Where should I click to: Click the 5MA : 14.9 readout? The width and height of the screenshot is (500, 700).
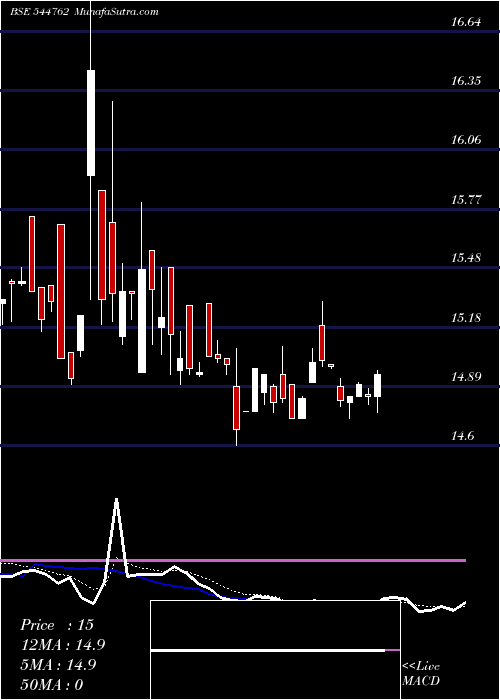58,665
